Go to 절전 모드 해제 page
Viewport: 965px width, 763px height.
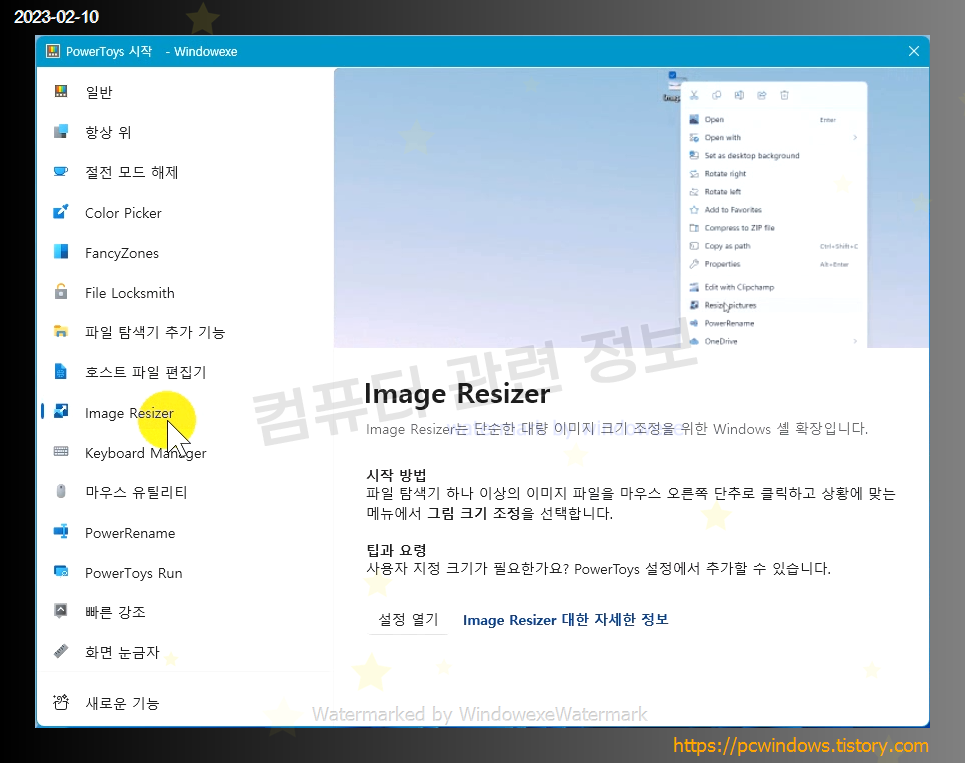tap(132, 172)
